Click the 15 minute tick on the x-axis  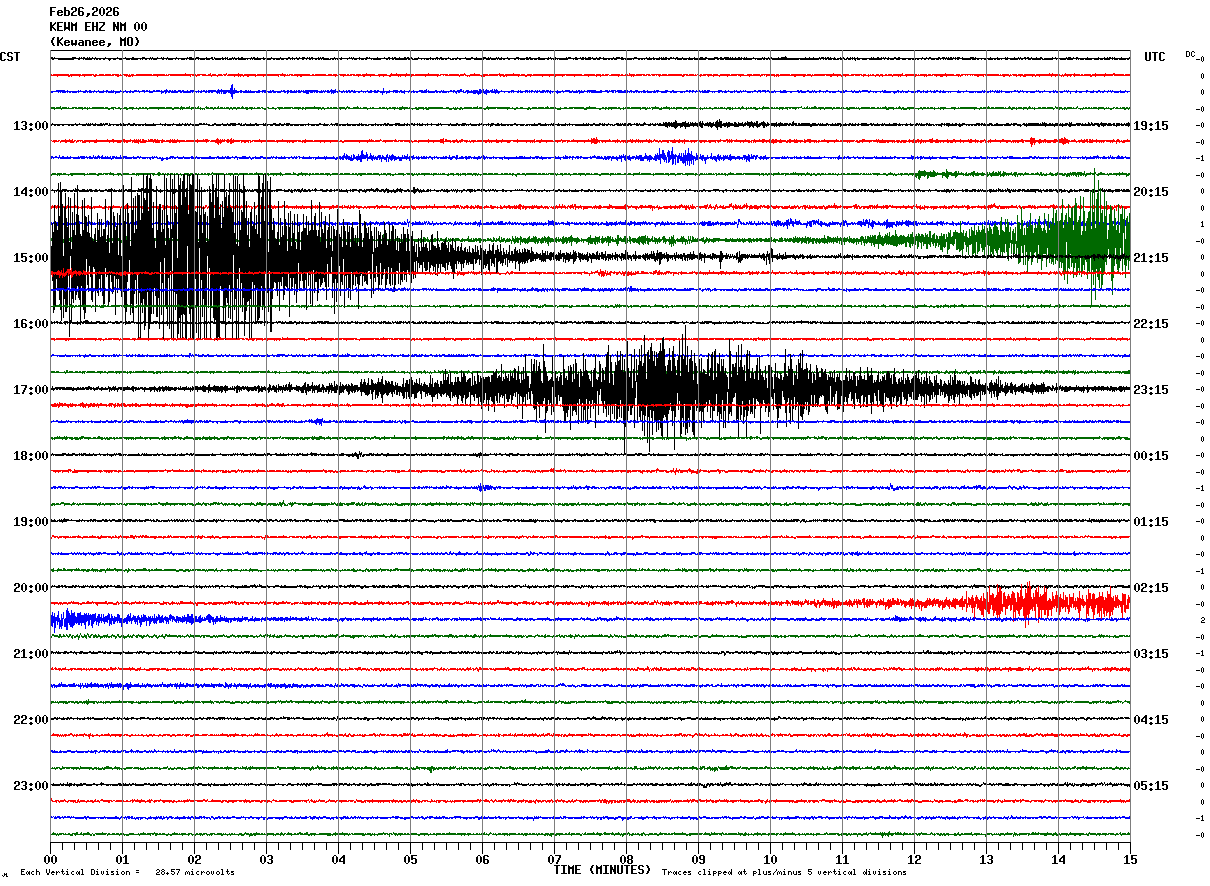[x=1129, y=859]
